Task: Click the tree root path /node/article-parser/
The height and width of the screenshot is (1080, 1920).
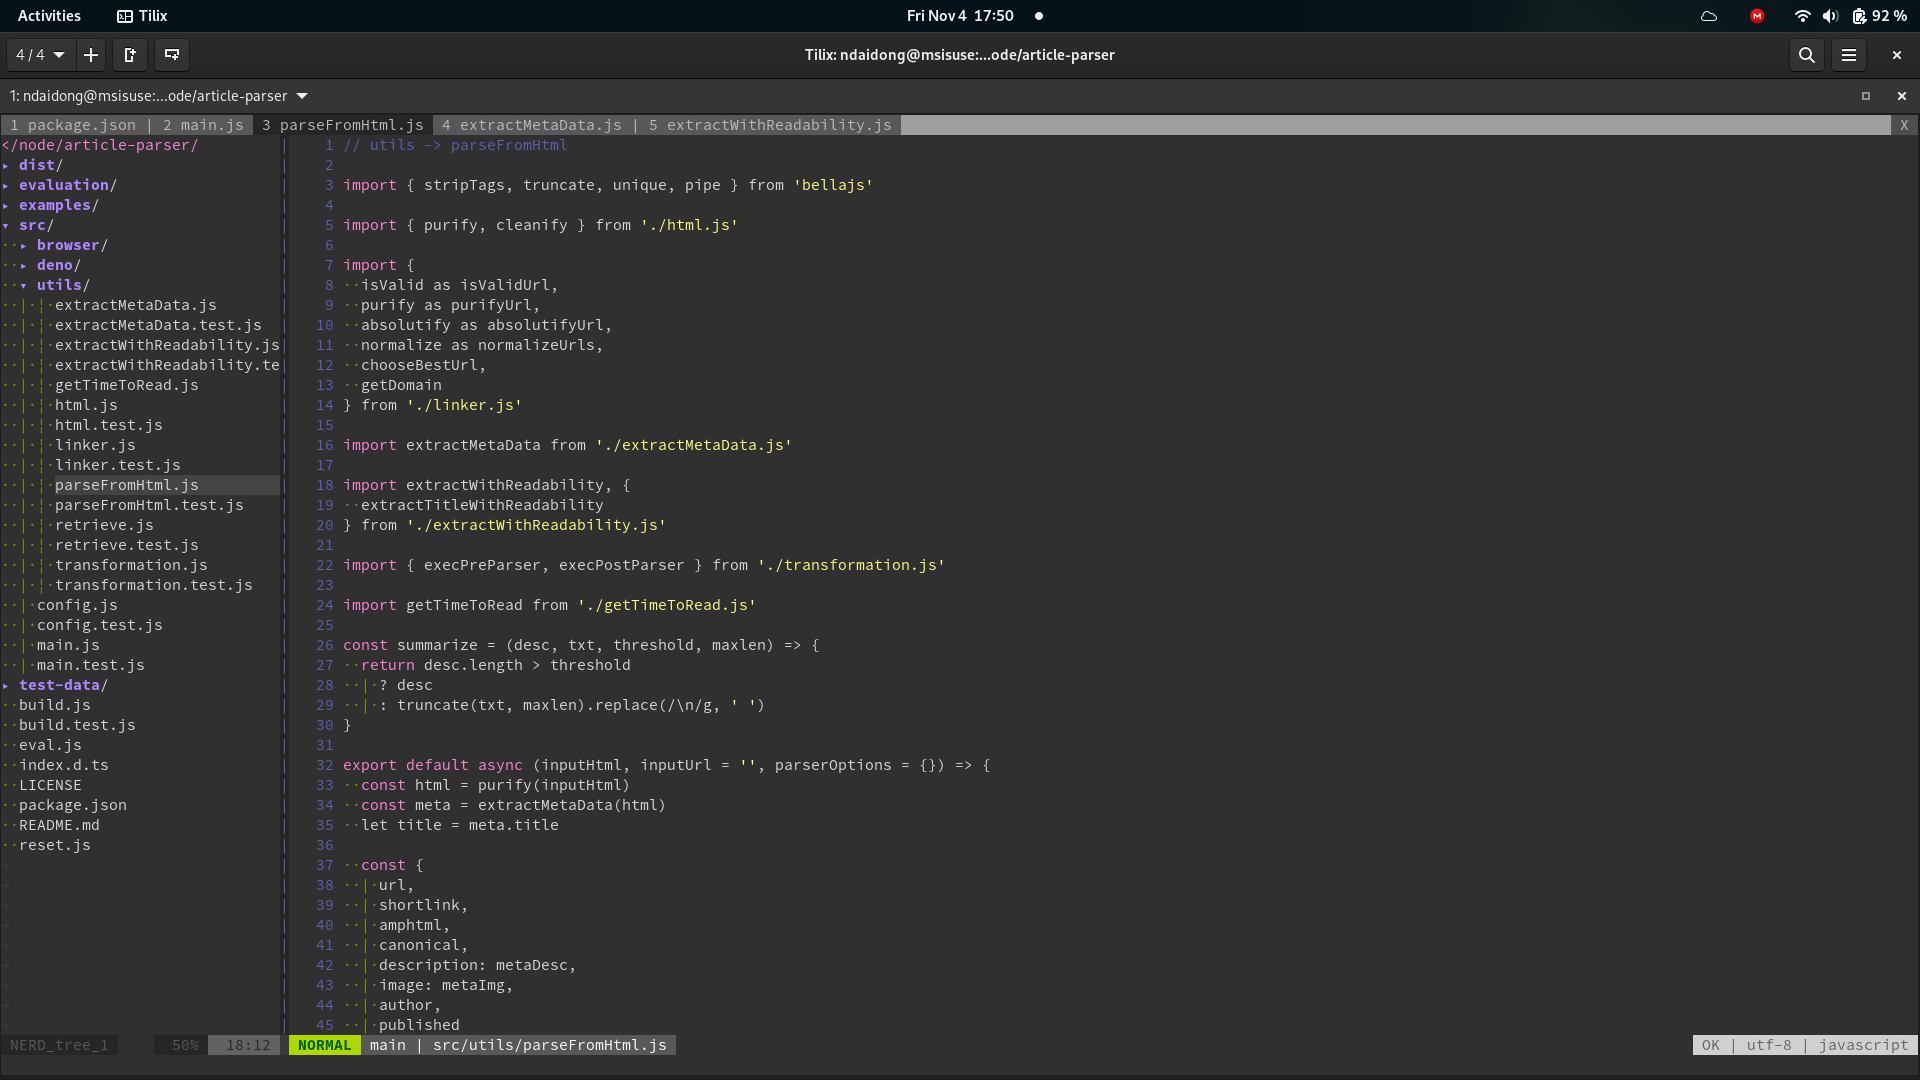Action: point(100,145)
